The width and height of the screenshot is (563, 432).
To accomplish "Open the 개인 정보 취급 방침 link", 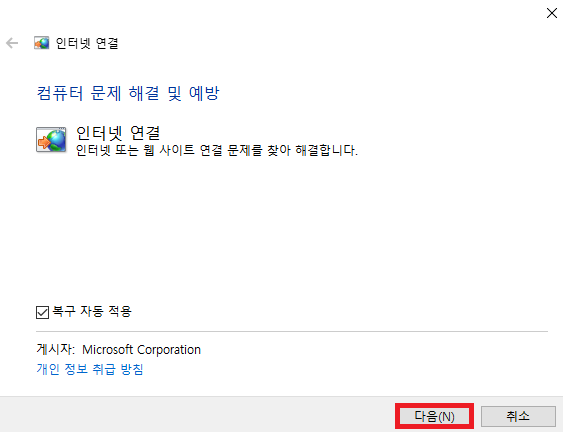I will coord(90,369).
